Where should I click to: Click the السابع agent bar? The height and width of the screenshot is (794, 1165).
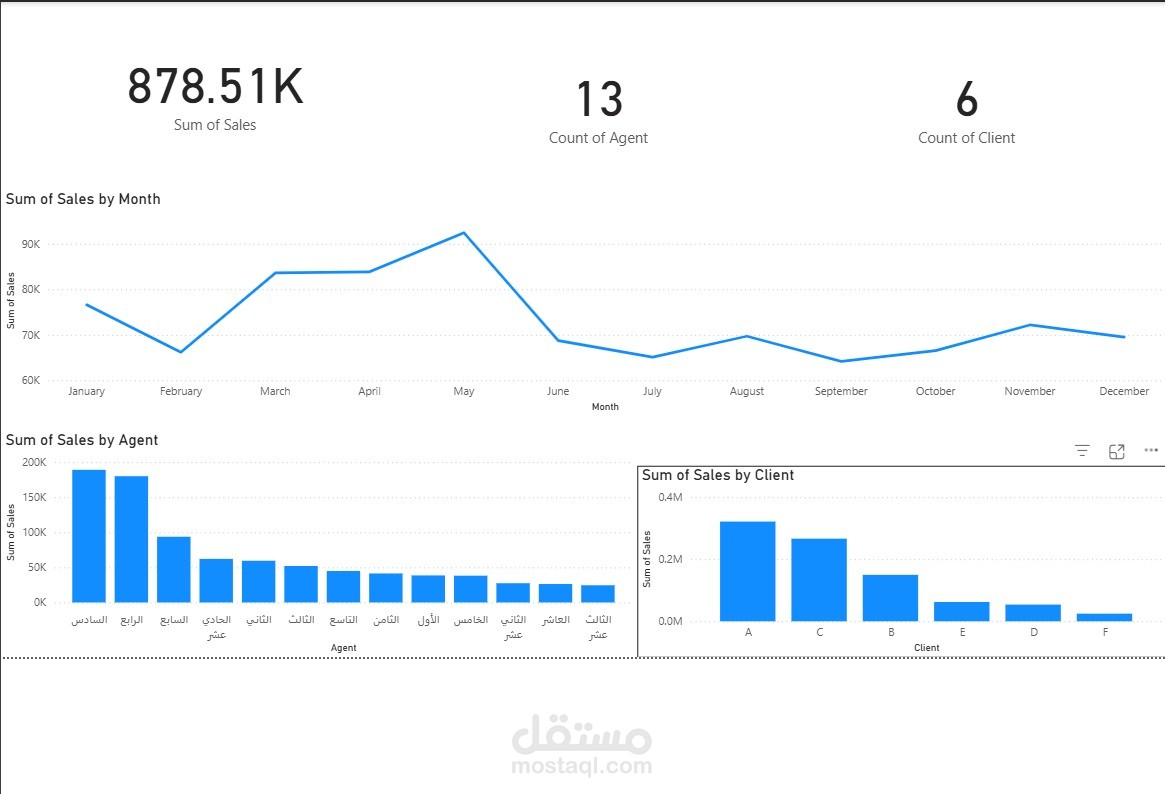(174, 570)
